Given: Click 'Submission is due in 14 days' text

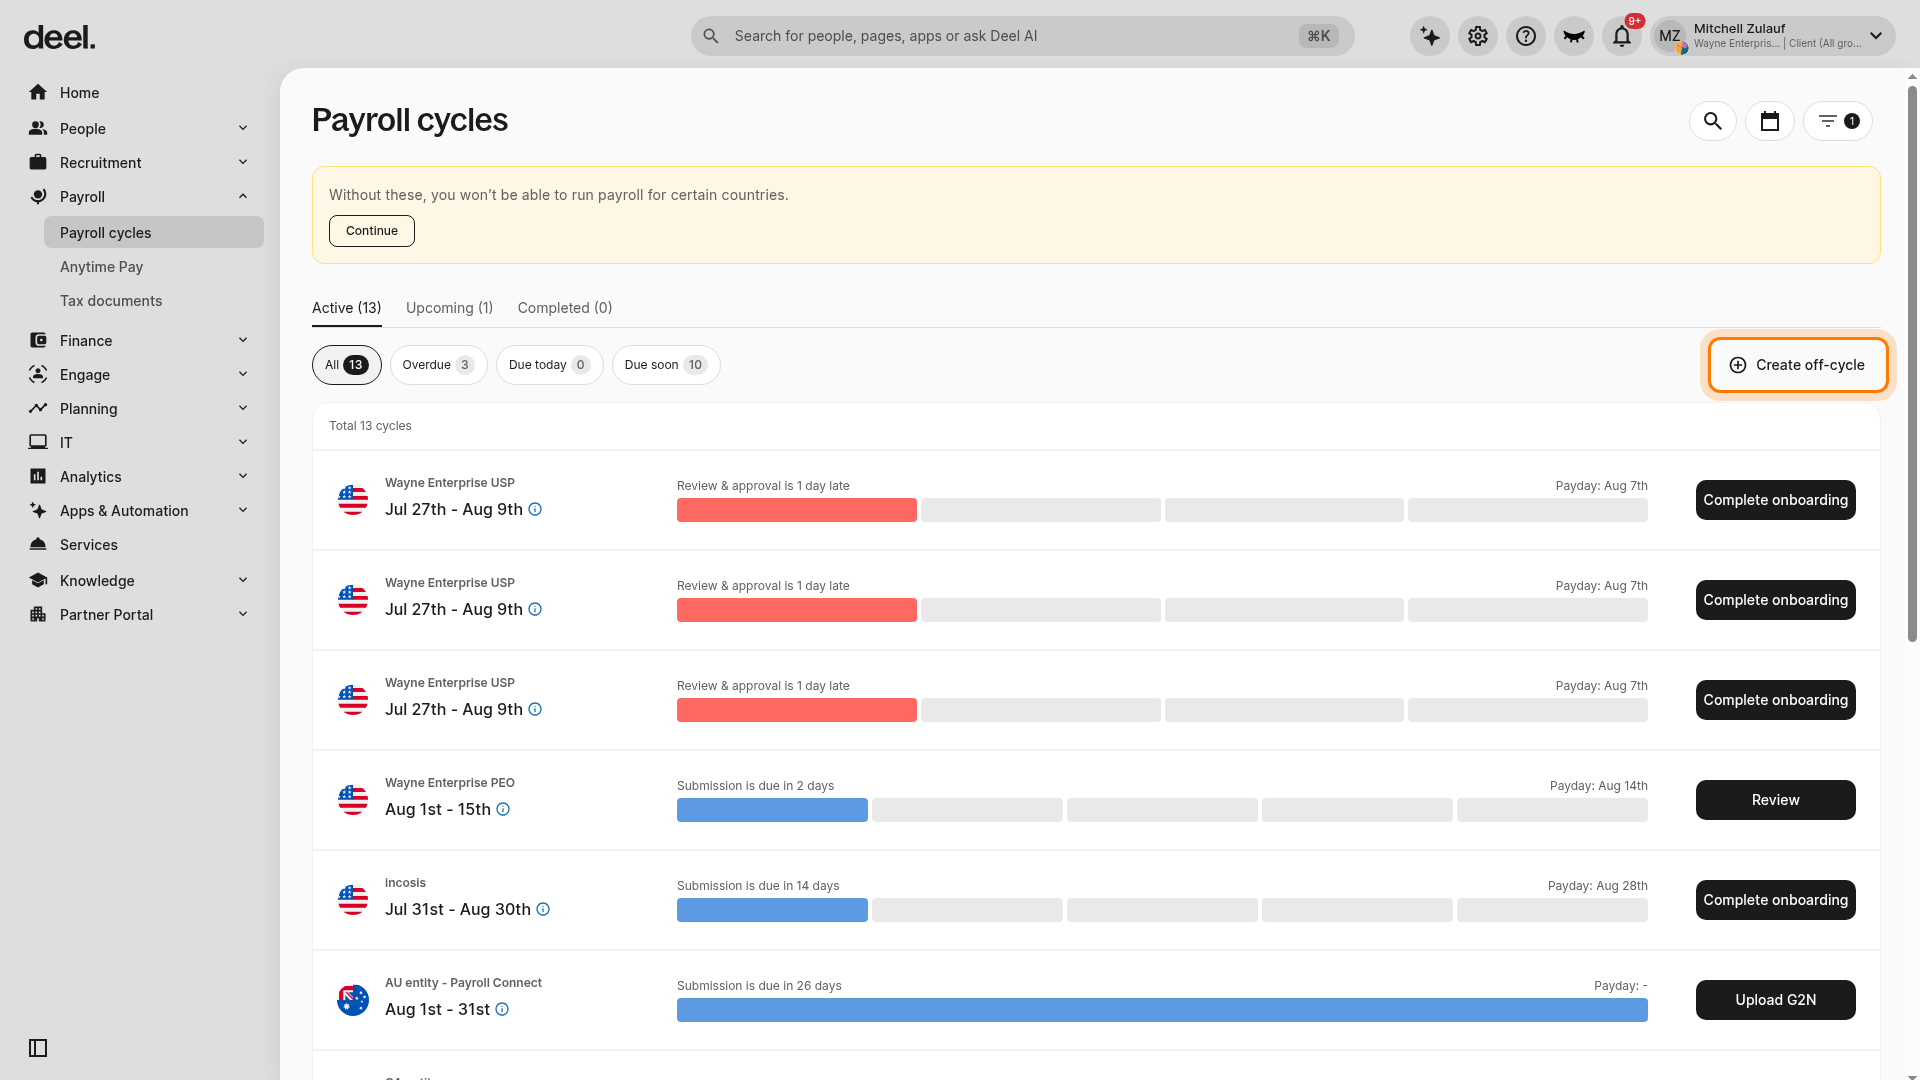Looking at the screenshot, I should (758, 886).
